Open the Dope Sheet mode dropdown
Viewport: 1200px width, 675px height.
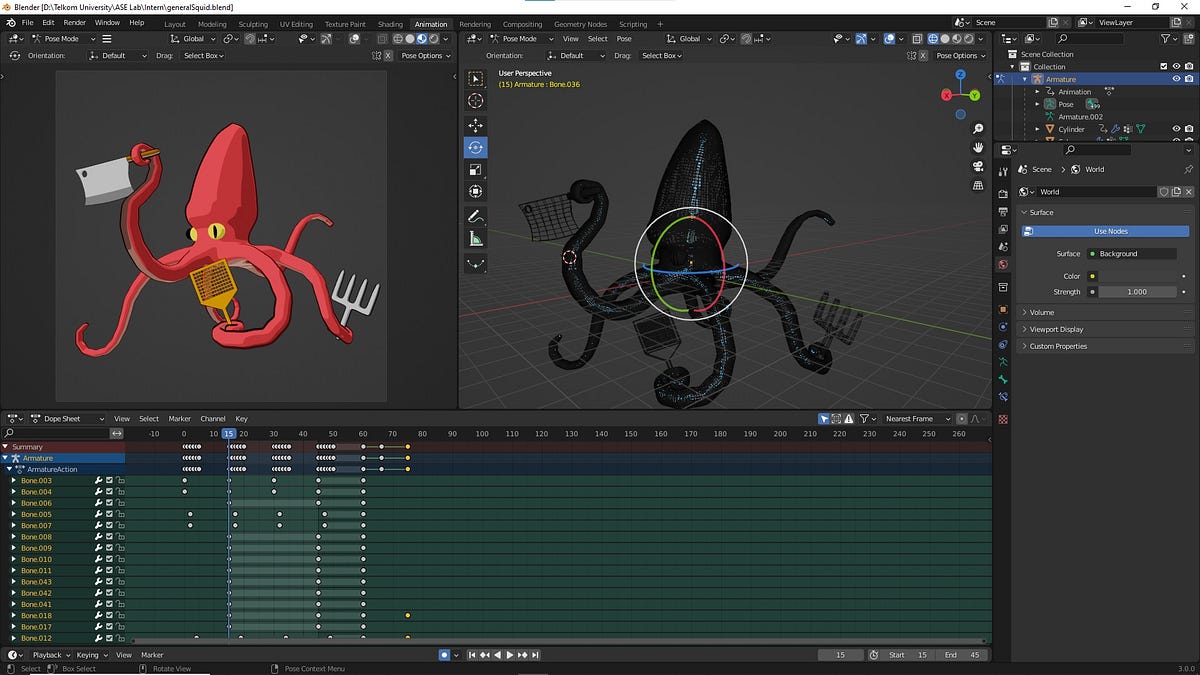(x=69, y=419)
